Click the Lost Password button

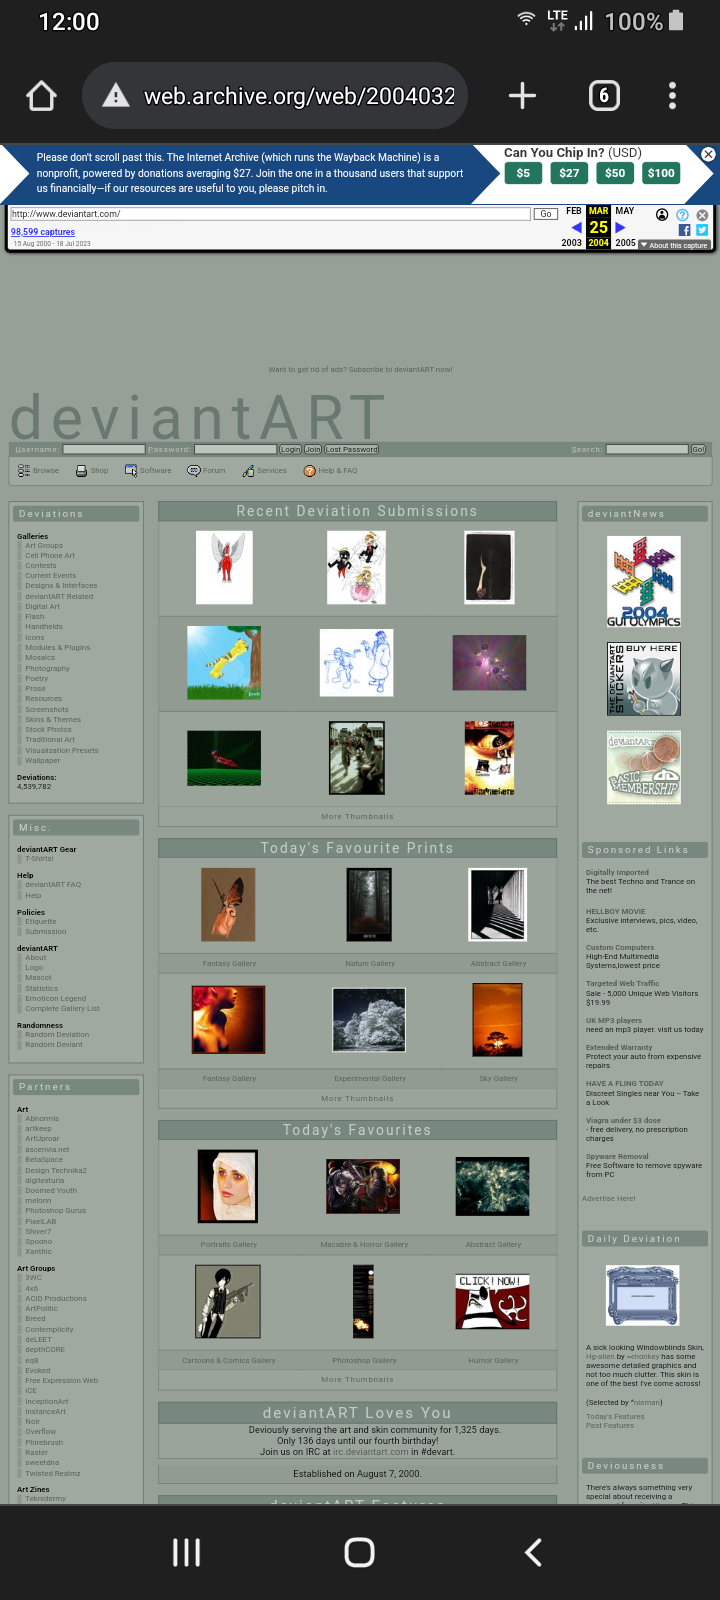click(352, 449)
